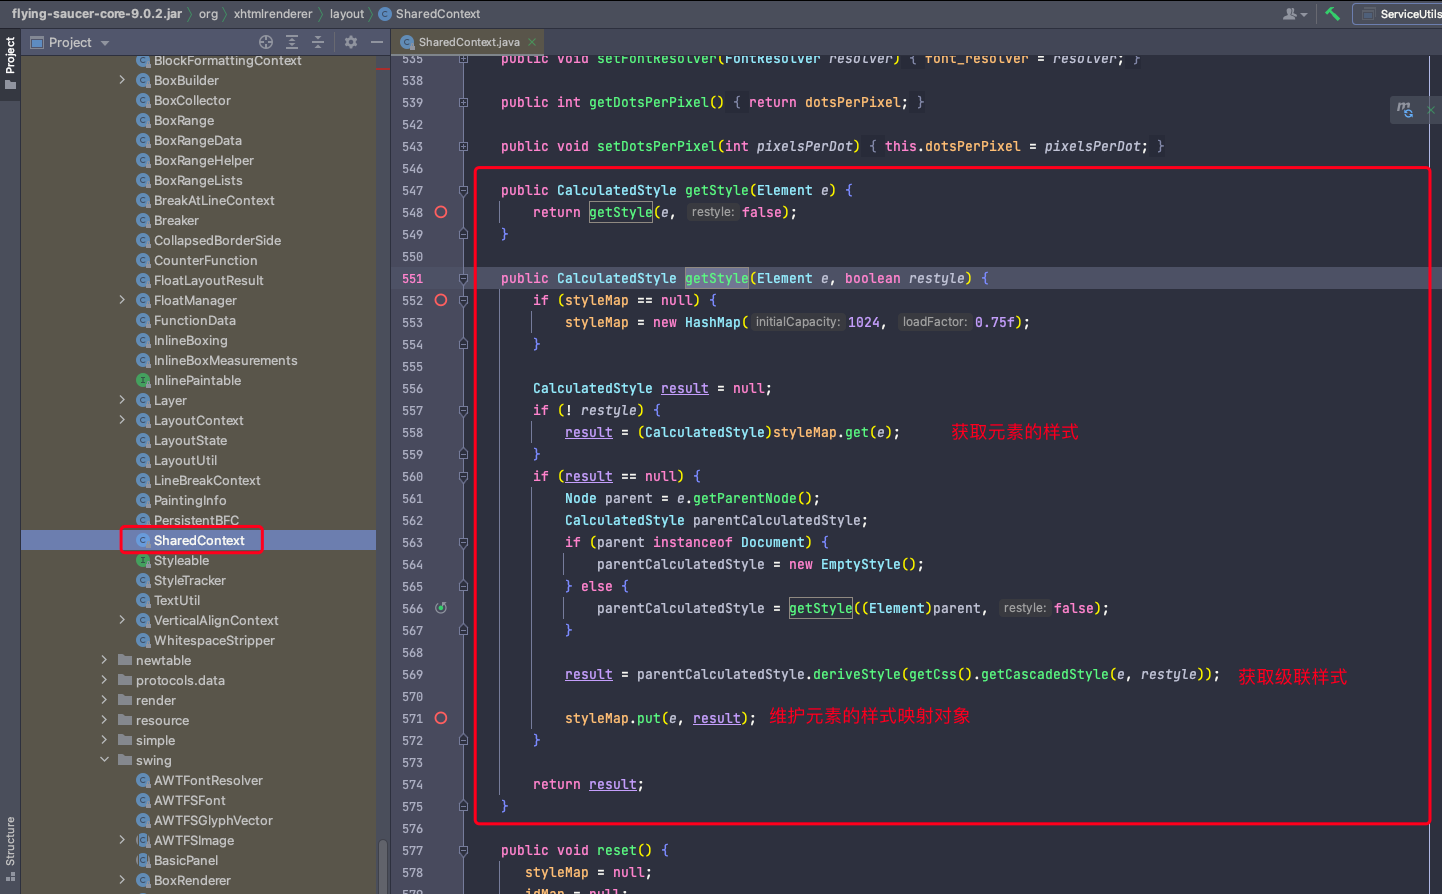Click the recursive call gutter icon on line 566
The image size is (1442, 894).
click(x=441, y=608)
